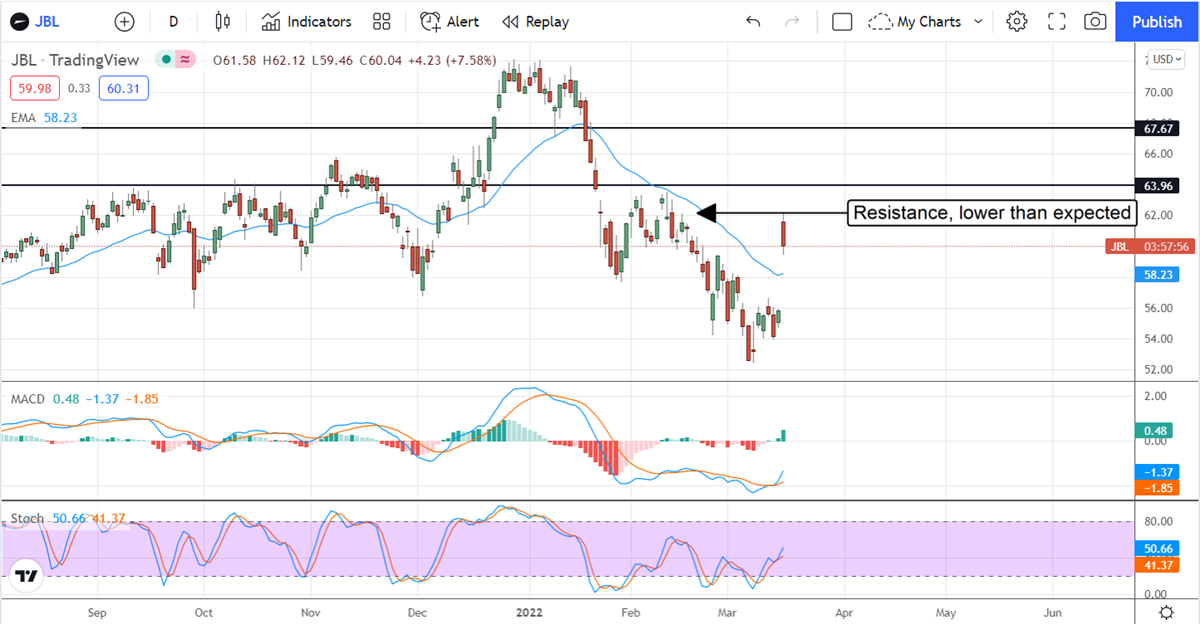The image size is (1200, 624).
Task: Select the Resistance, lower than expected text note
Action: tap(993, 212)
